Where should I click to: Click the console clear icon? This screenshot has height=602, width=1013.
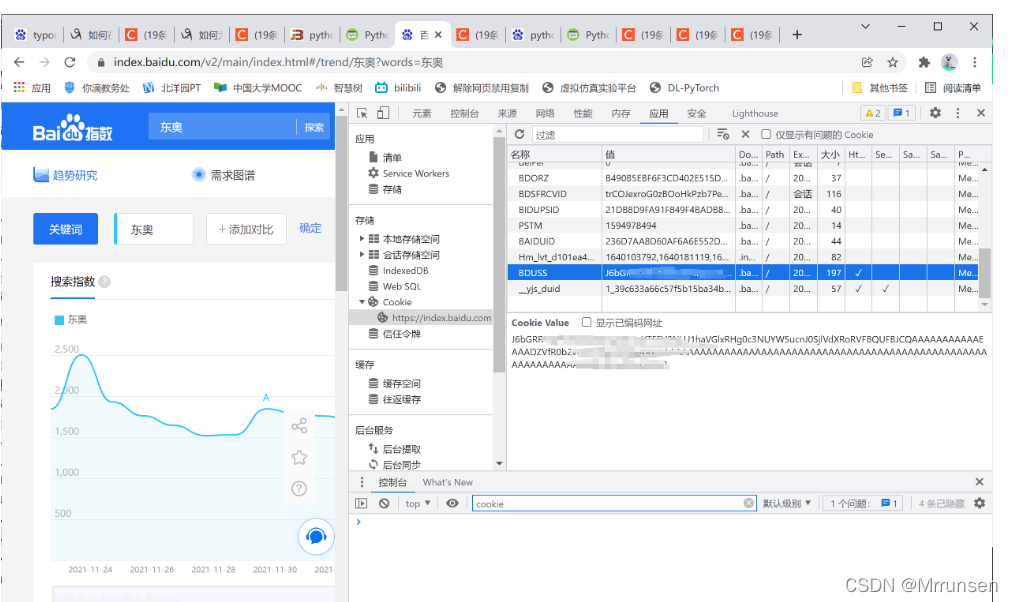[384, 503]
